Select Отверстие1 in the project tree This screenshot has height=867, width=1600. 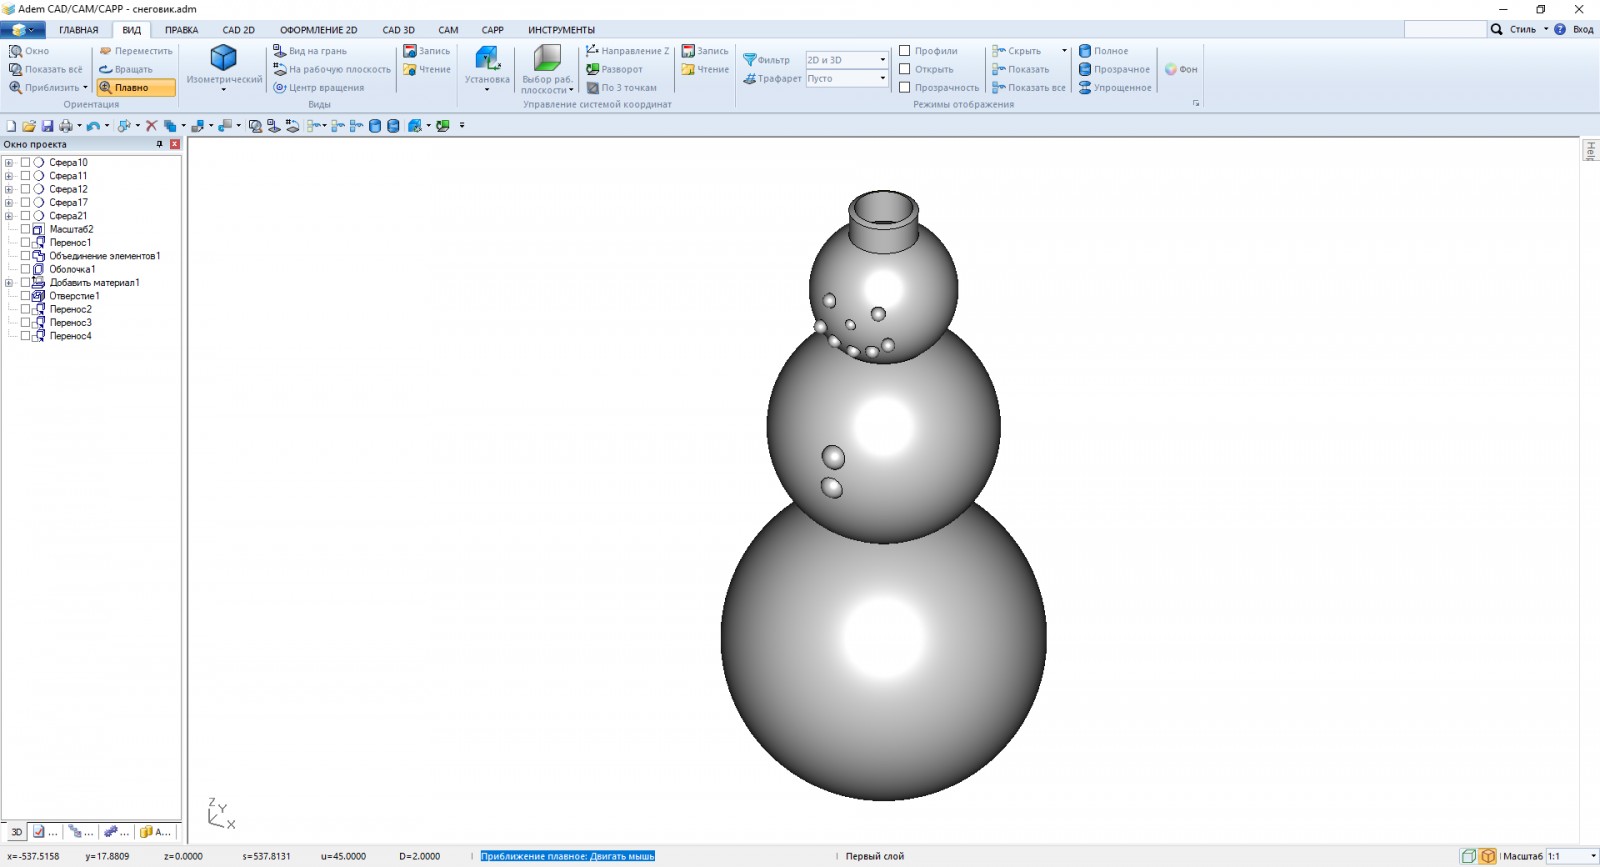click(74, 296)
